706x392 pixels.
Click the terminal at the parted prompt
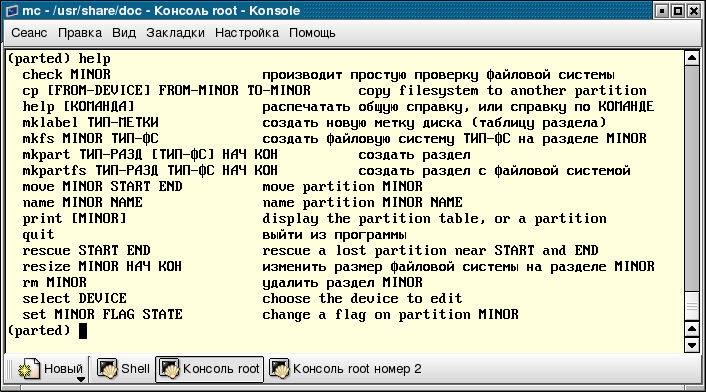83,331
